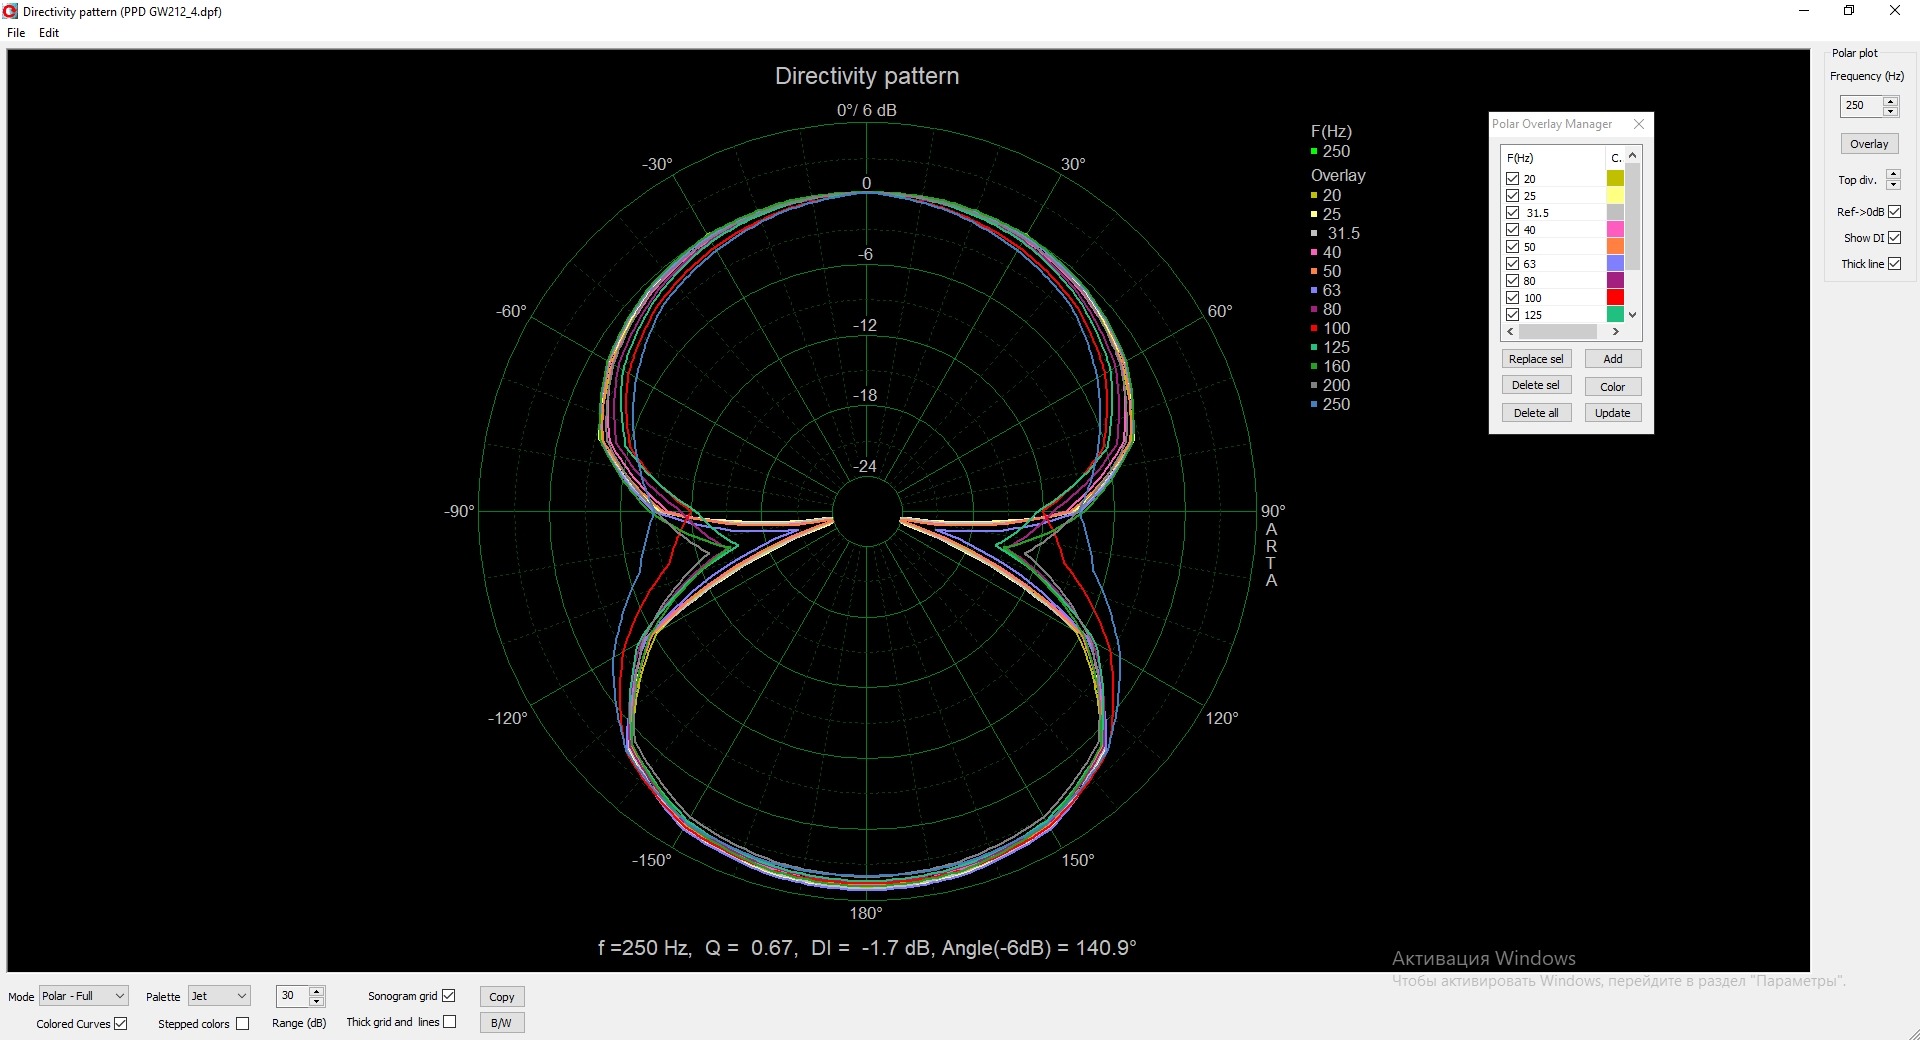Uncheck the 125 Hz overlay checkbox

[x=1512, y=315]
